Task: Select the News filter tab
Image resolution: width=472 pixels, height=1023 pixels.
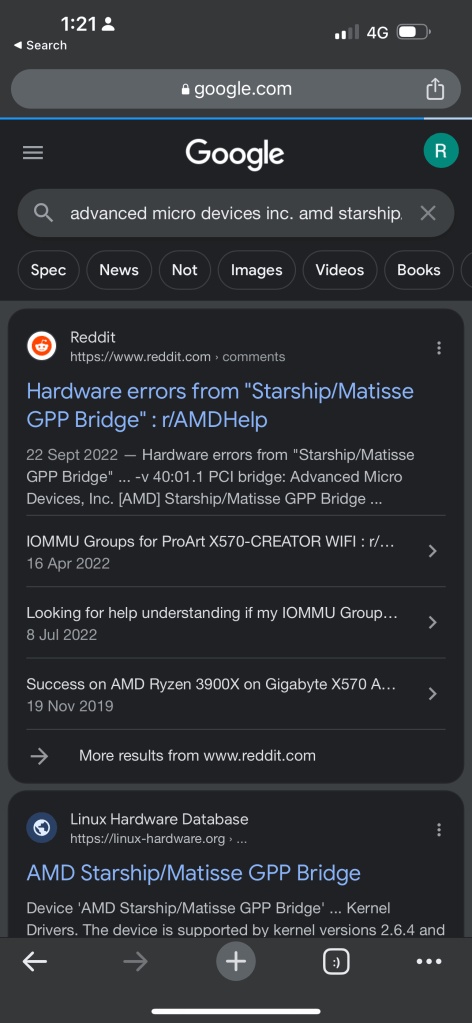Action: (119, 270)
